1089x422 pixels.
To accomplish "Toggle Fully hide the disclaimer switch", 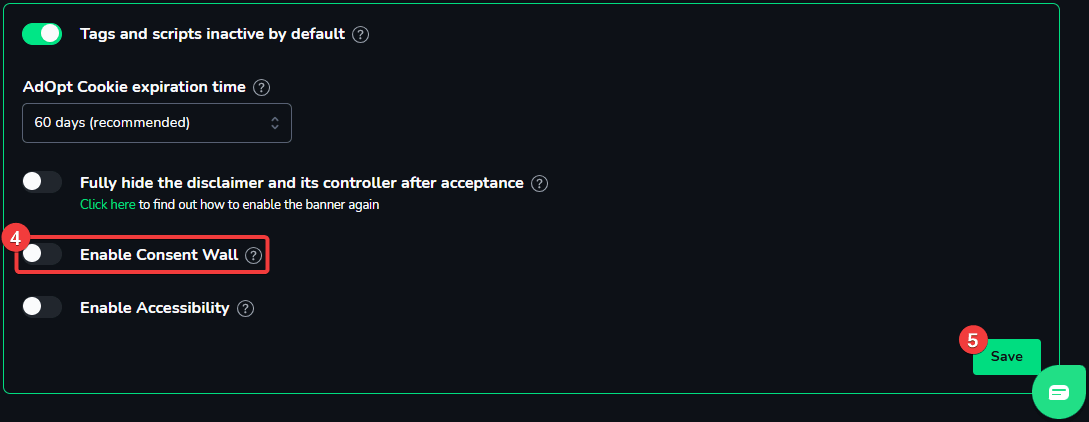I will (x=42, y=183).
